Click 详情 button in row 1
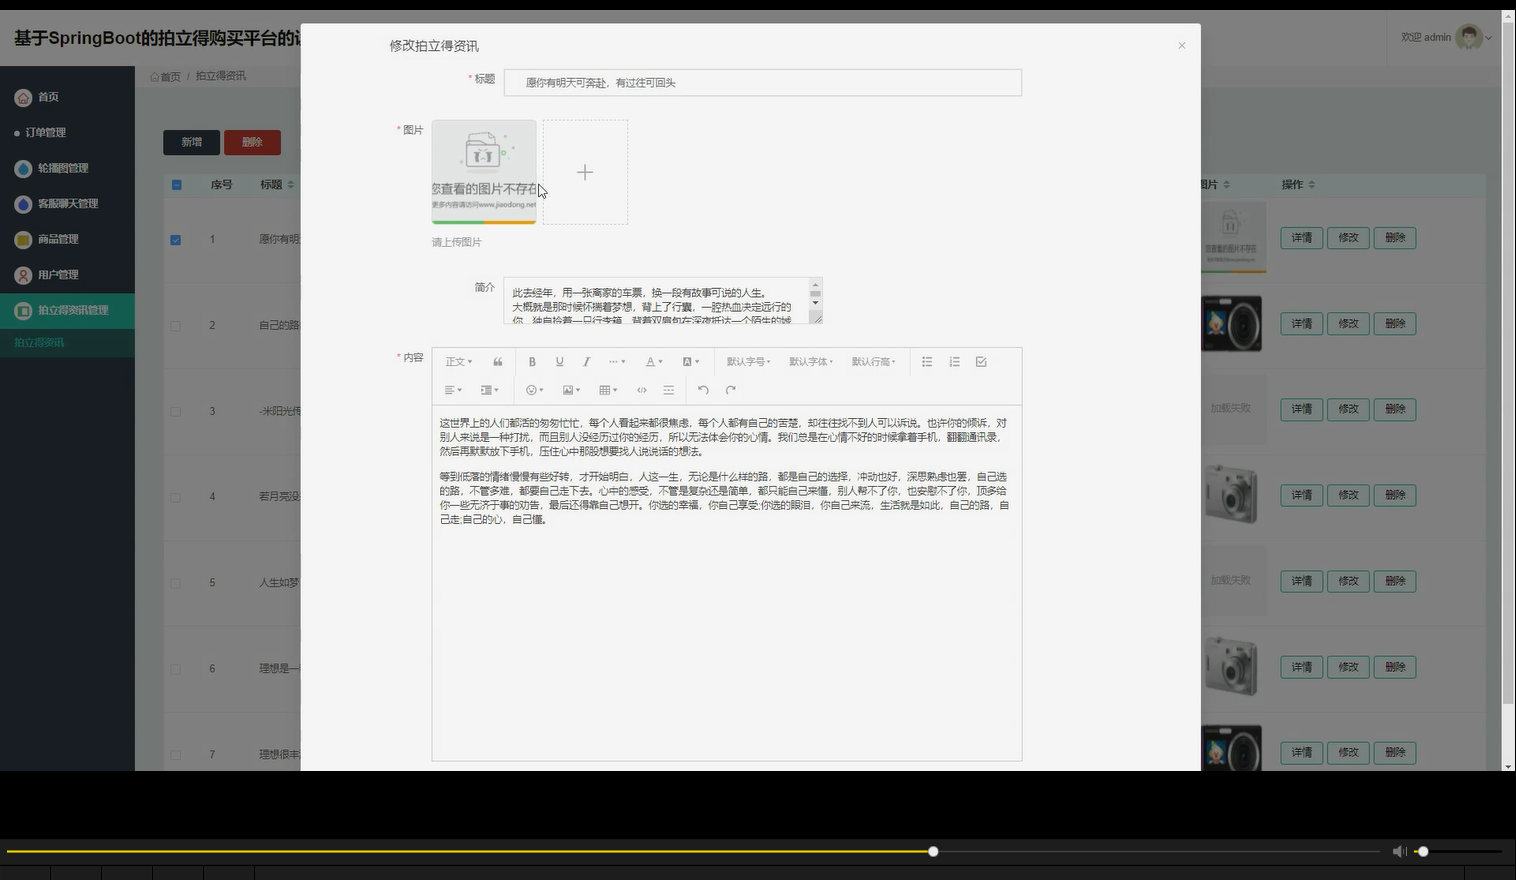Image resolution: width=1516 pixels, height=880 pixels. 1301,238
